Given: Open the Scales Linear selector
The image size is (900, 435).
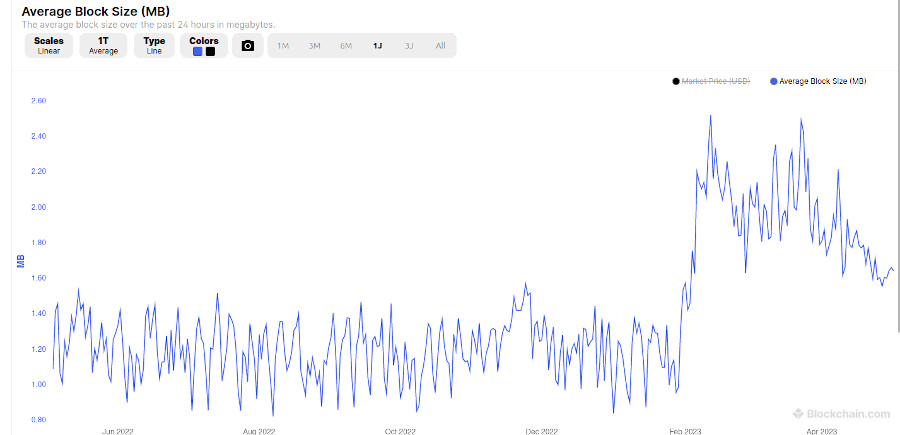Looking at the screenshot, I should click(x=48, y=46).
